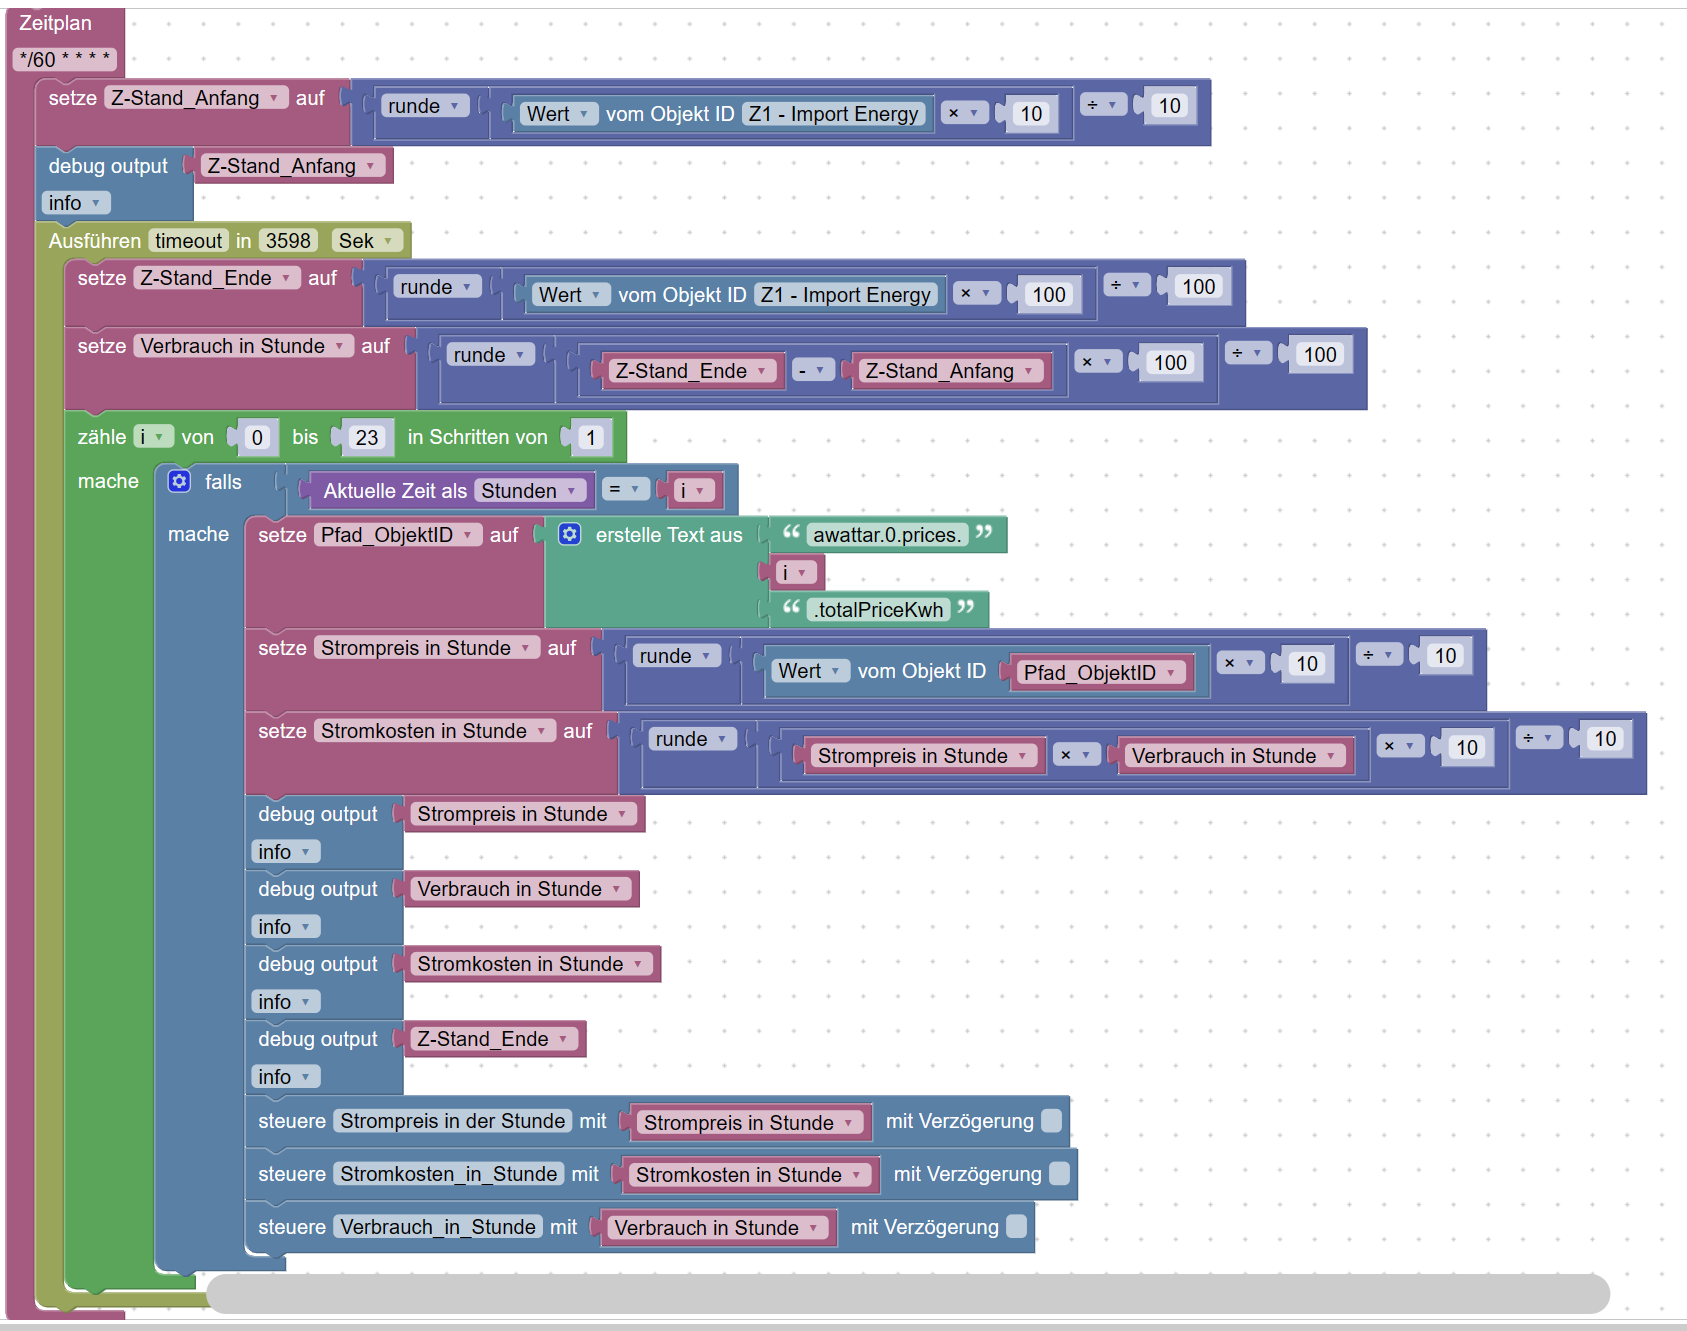This screenshot has height=1331, width=1687.
Task: Edit the multiplier 10 in Stromkosten row
Action: click(1466, 747)
